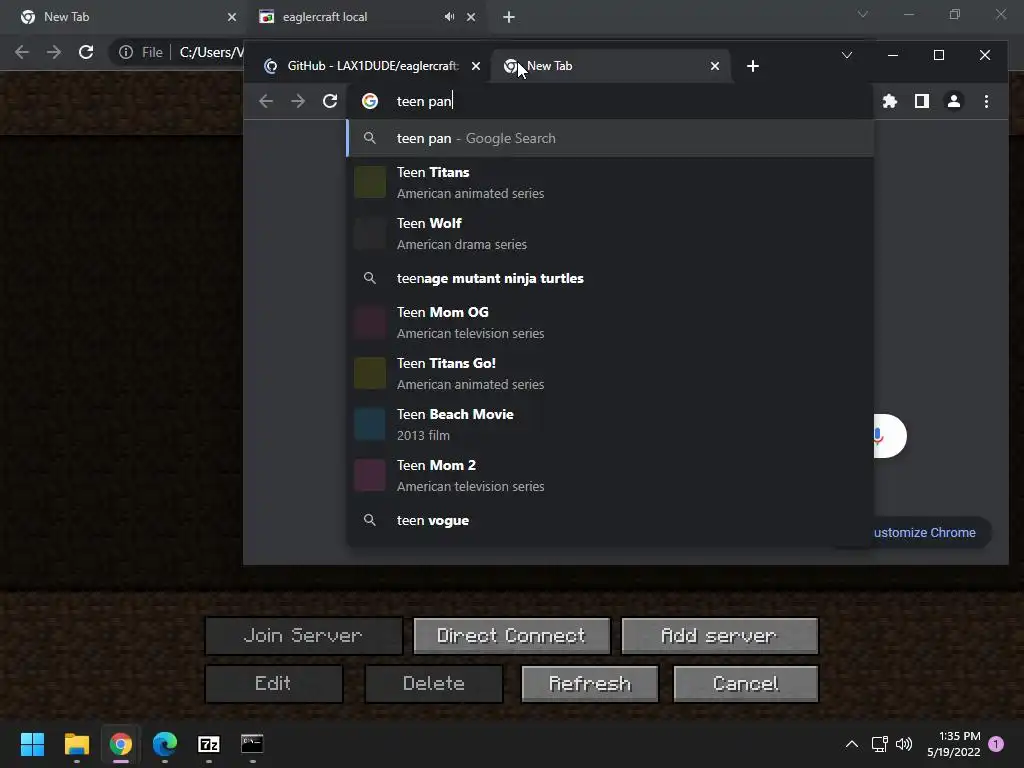Open the clock showing 1:35 PM
The width and height of the screenshot is (1024, 768).
pyautogui.click(x=953, y=744)
